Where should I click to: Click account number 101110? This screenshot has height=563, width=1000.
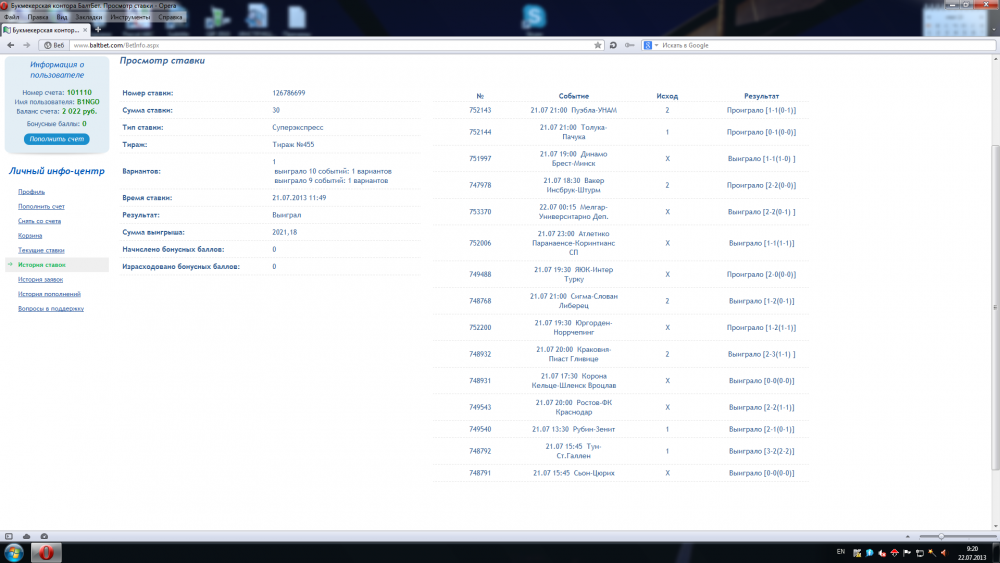(x=79, y=92)
